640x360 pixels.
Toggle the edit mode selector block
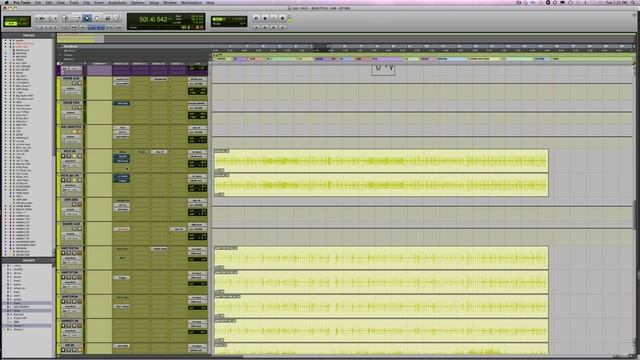tap(17, 22)
